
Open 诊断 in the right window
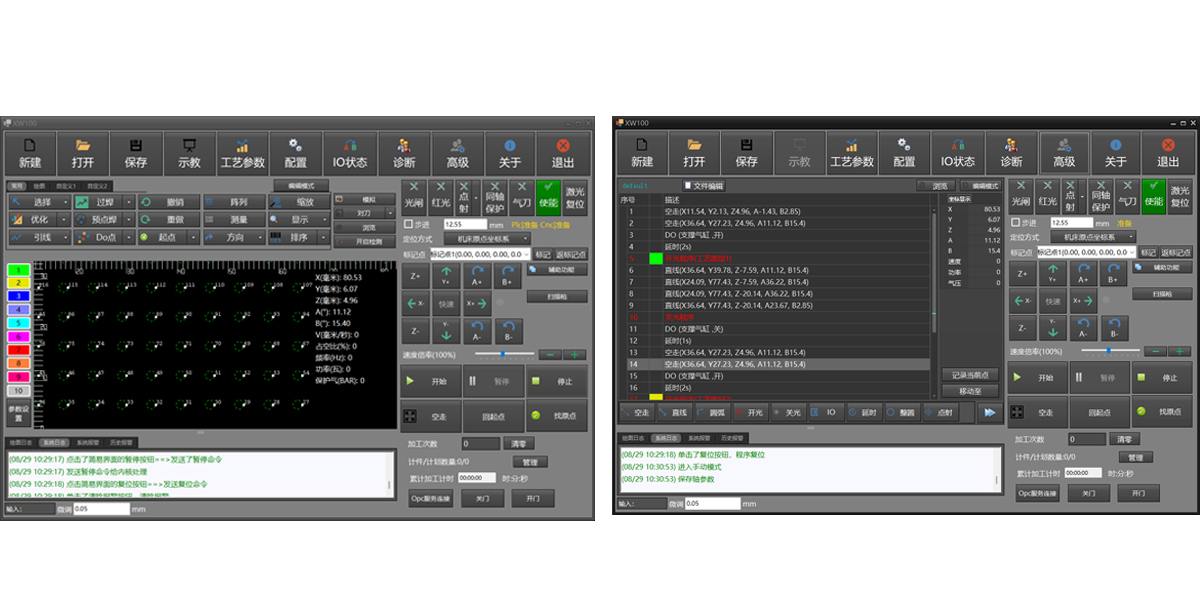click(x=1011, y=152)
